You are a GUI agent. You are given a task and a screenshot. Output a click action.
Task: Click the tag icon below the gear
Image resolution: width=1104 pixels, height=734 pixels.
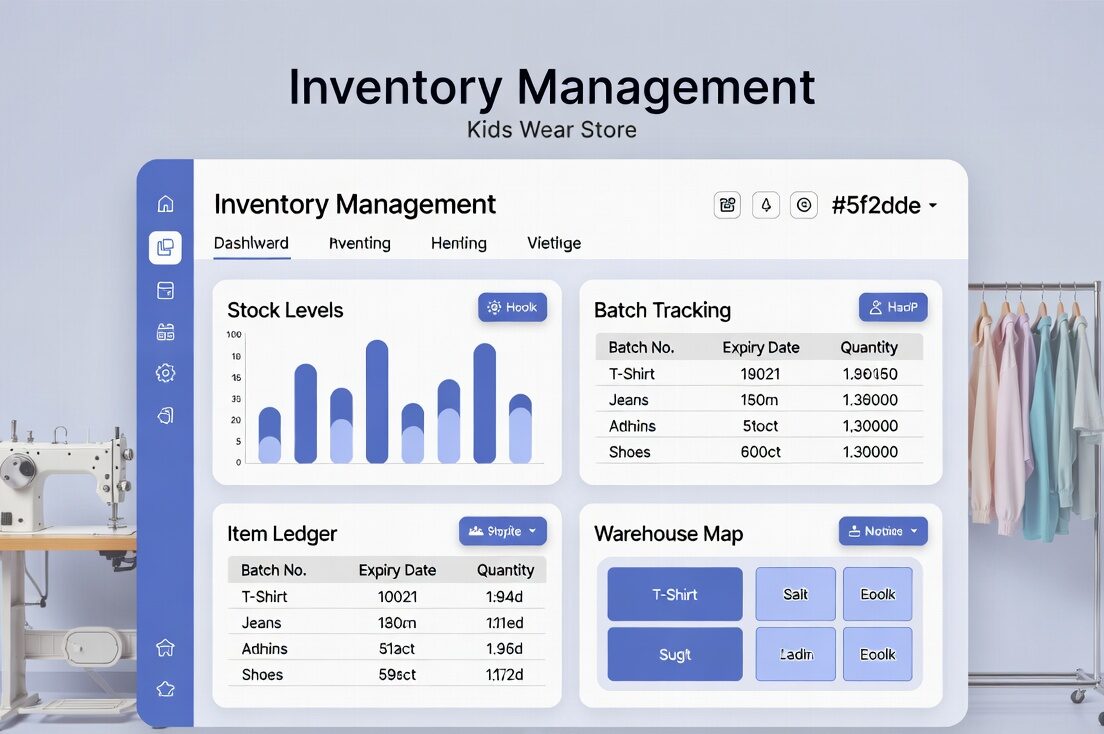(166, 415)
